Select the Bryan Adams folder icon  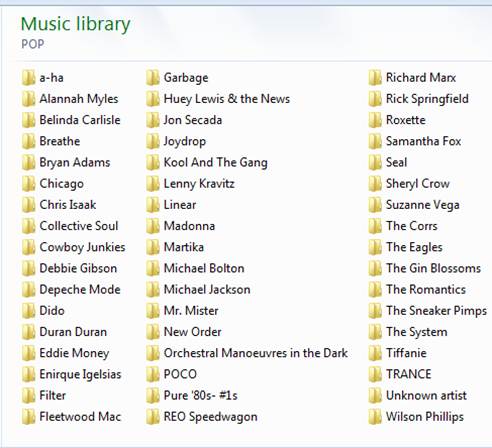pyautogui.click(x=29, y=162)
